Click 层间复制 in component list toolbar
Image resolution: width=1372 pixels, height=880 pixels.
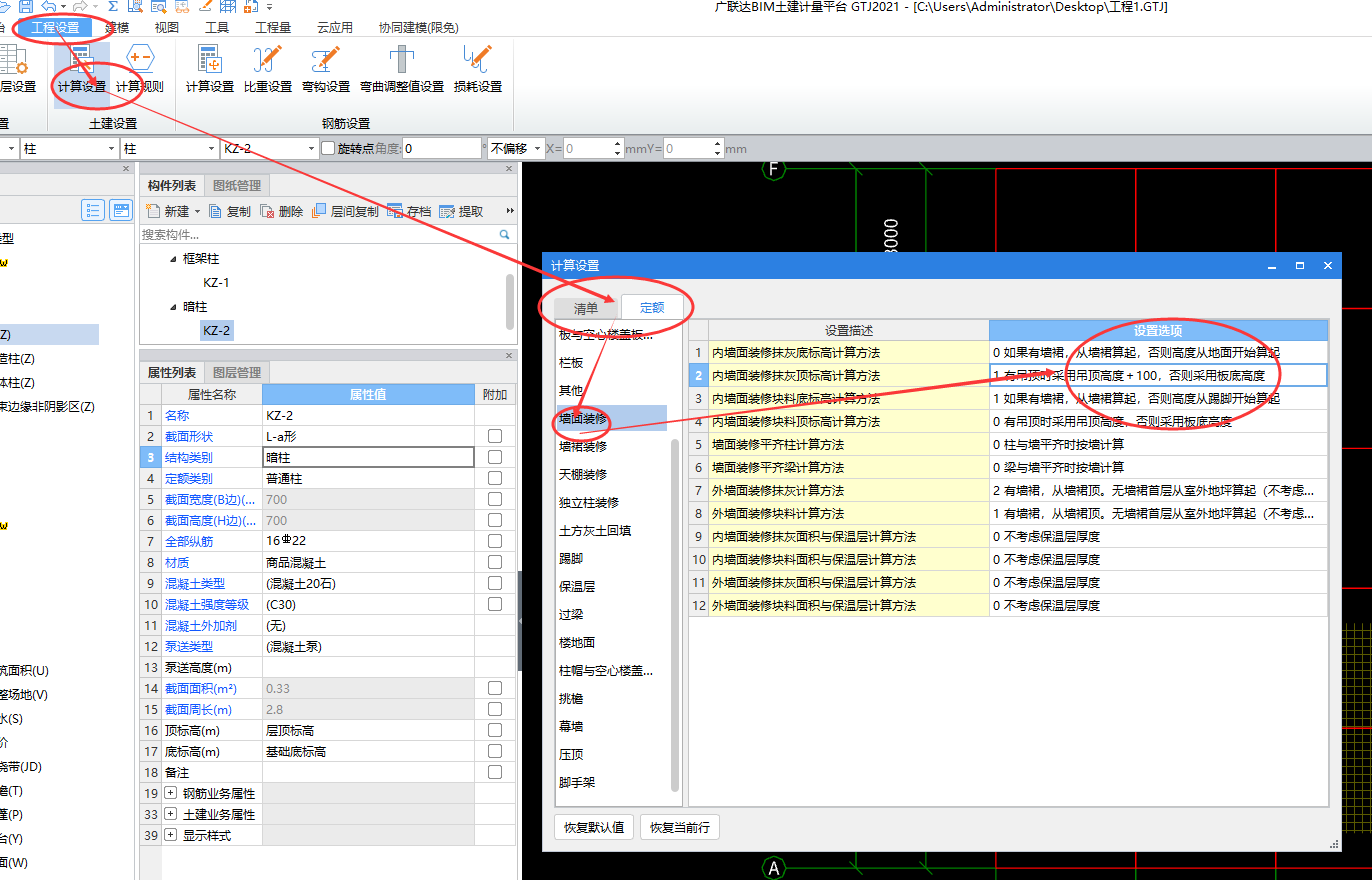(345, 211)
